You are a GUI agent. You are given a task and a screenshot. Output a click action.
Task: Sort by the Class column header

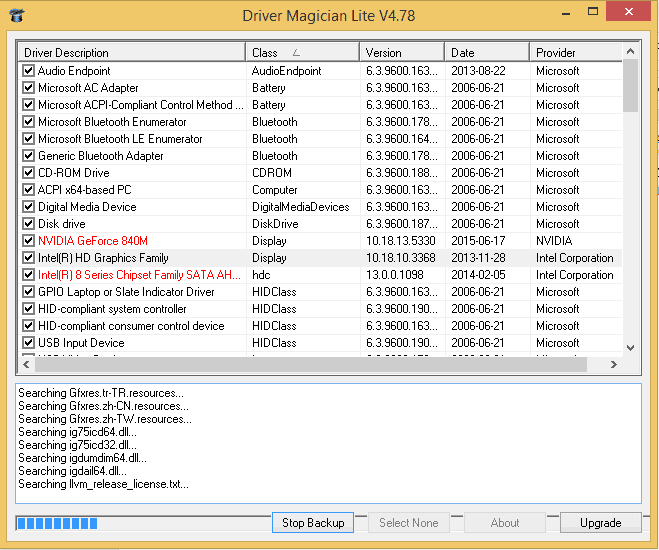(303, 53)
